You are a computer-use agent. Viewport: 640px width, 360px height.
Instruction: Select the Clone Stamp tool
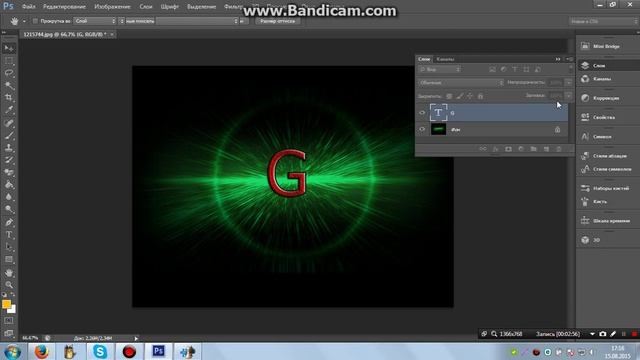(x=9, y=147)
